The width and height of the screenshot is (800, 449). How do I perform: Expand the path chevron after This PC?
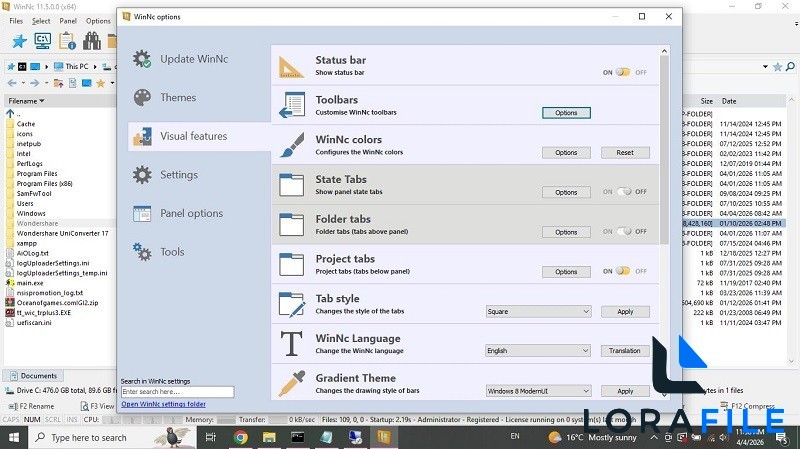(x=95, y=67)
